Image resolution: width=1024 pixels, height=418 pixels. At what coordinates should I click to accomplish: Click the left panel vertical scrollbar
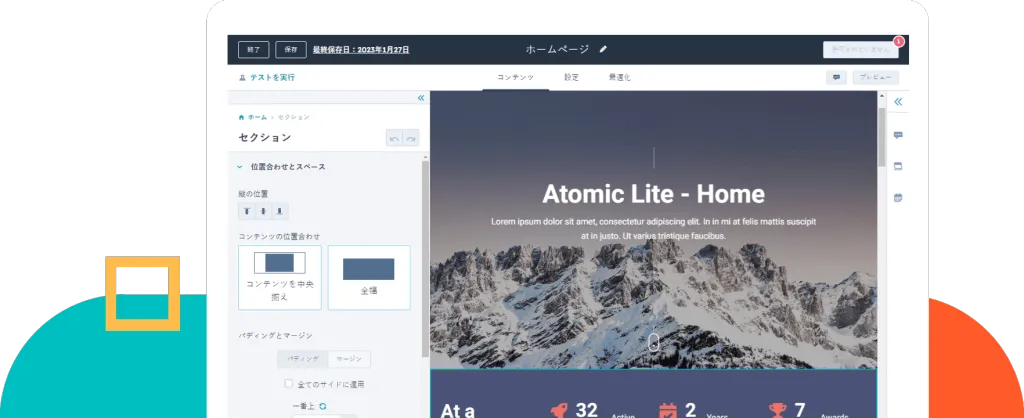(425, 258)
